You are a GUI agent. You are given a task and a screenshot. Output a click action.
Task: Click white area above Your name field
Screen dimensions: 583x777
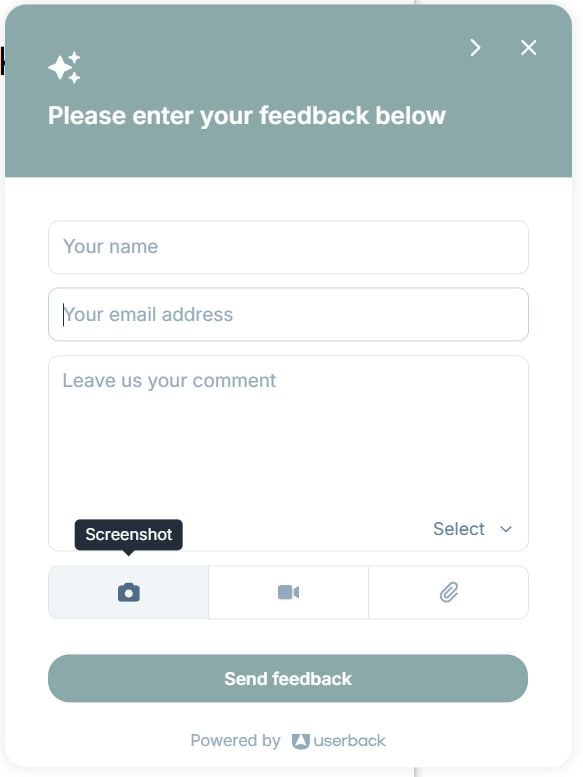click(288, 199)
